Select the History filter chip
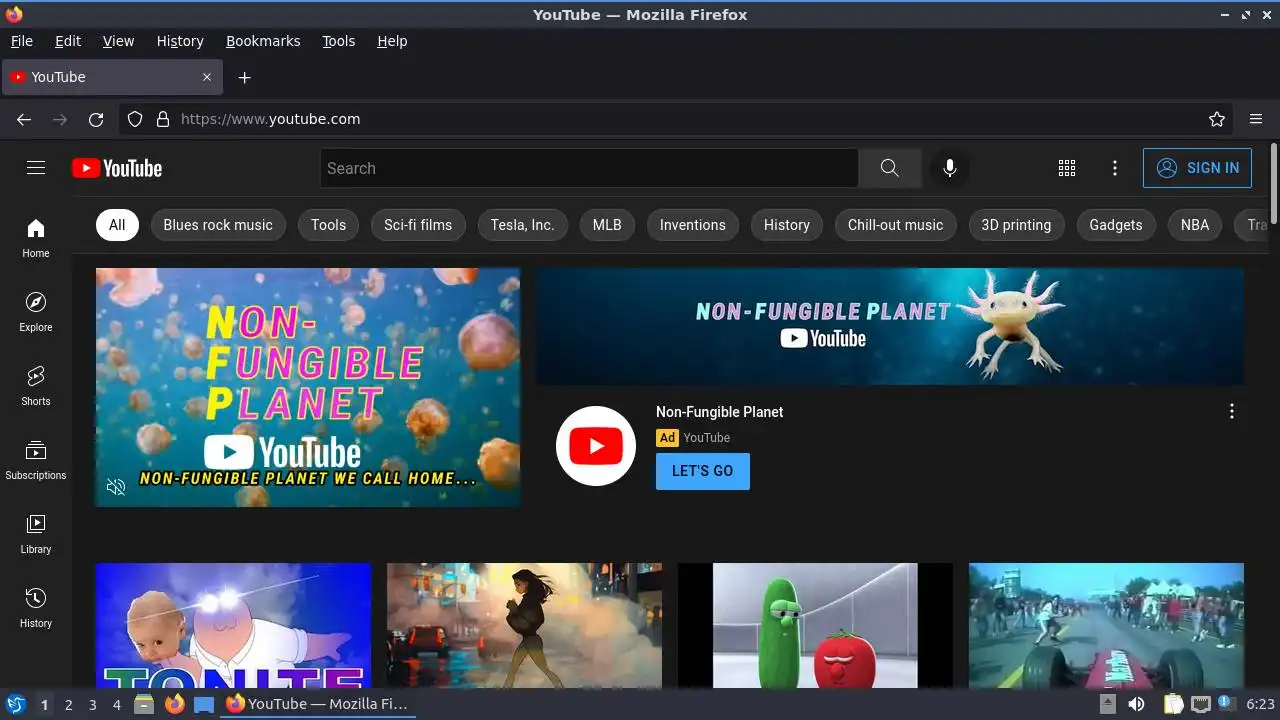The height and width of the screenshot is (720, 1280). (x=787, y=225)
